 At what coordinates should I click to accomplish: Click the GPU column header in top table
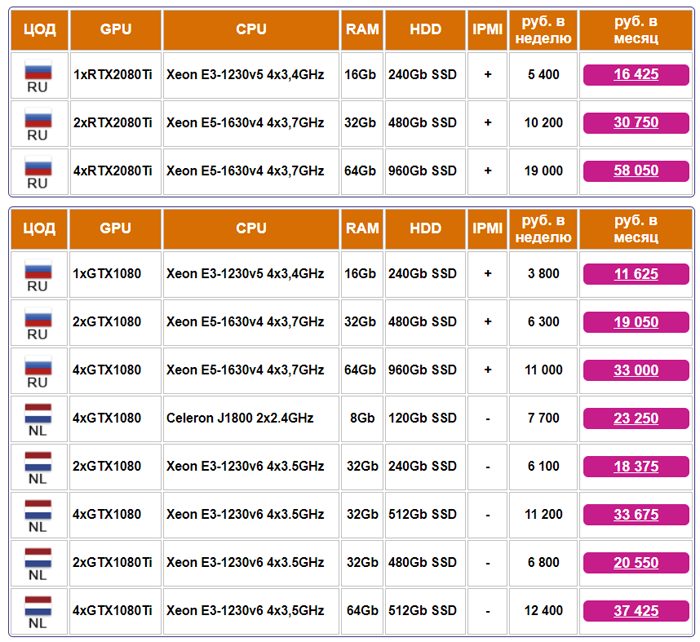pyautogui.click(x=116, y=30)
